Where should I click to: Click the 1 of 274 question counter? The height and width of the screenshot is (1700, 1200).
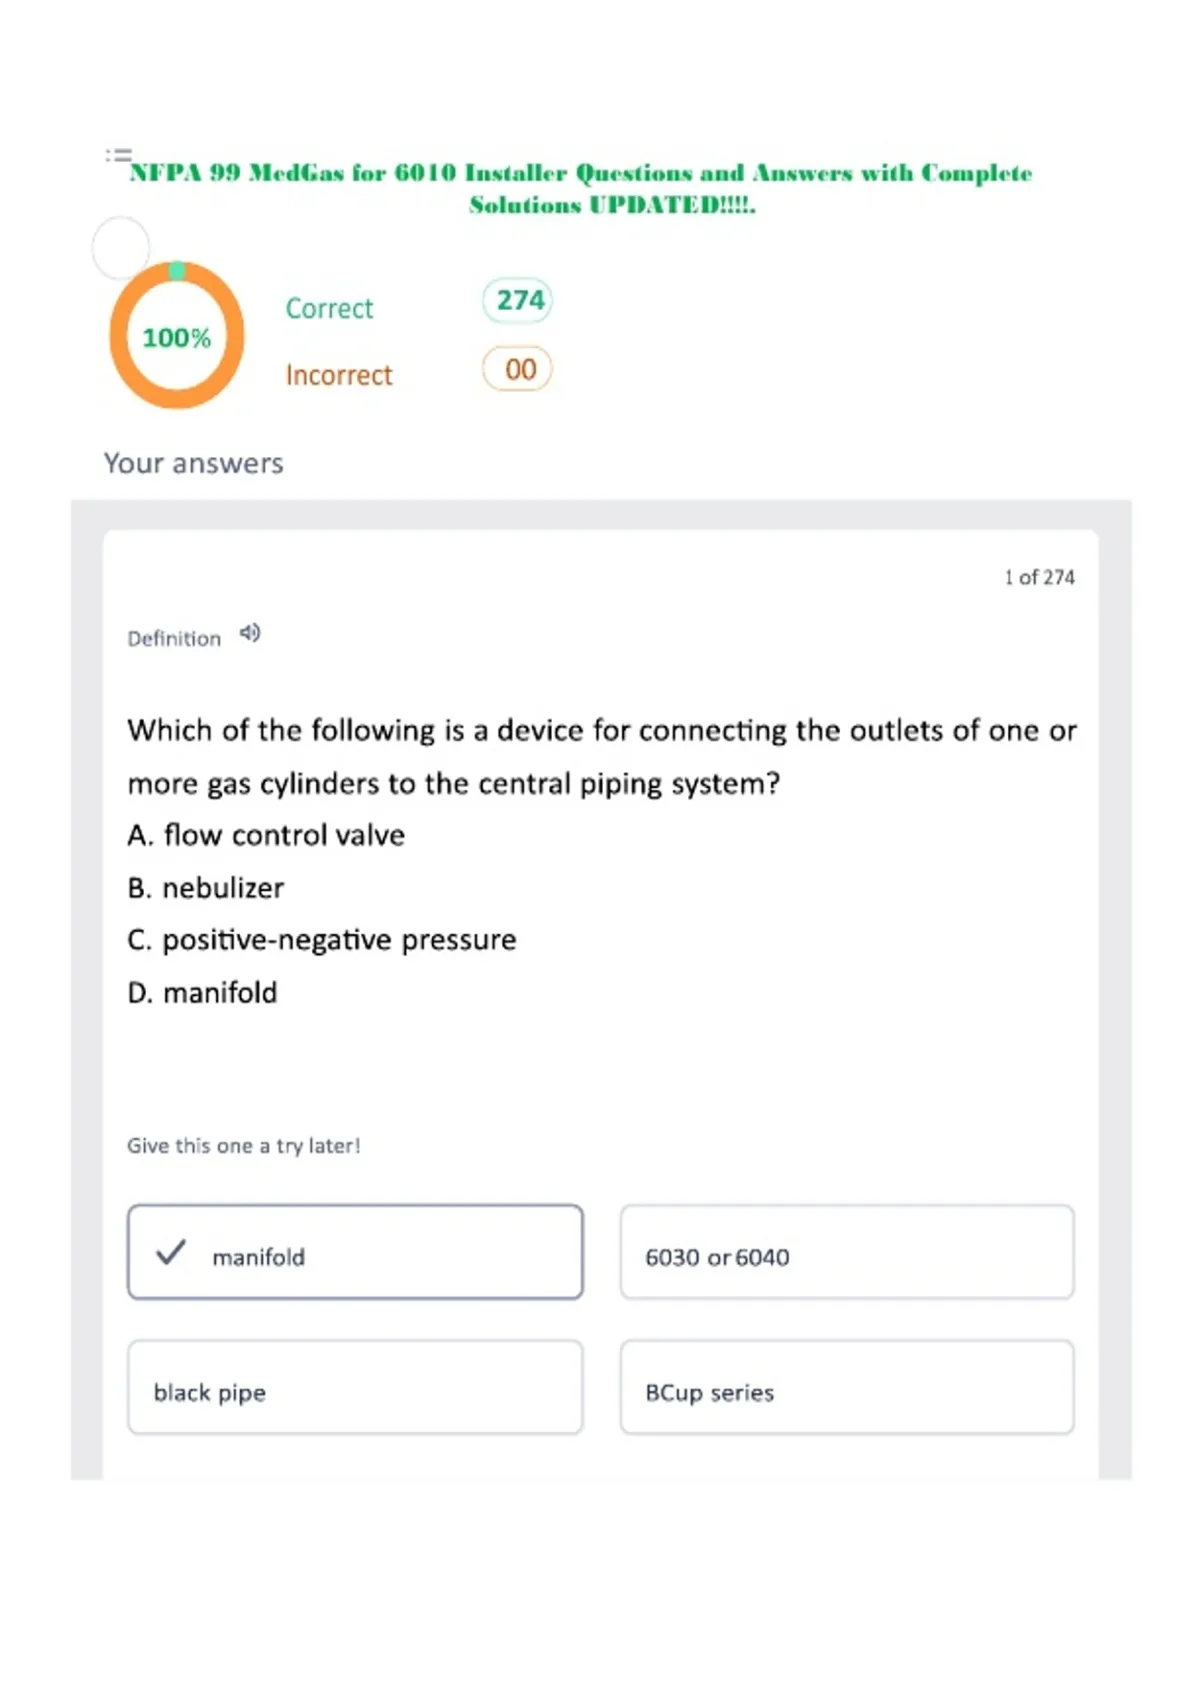click(x=1040, y=577)
